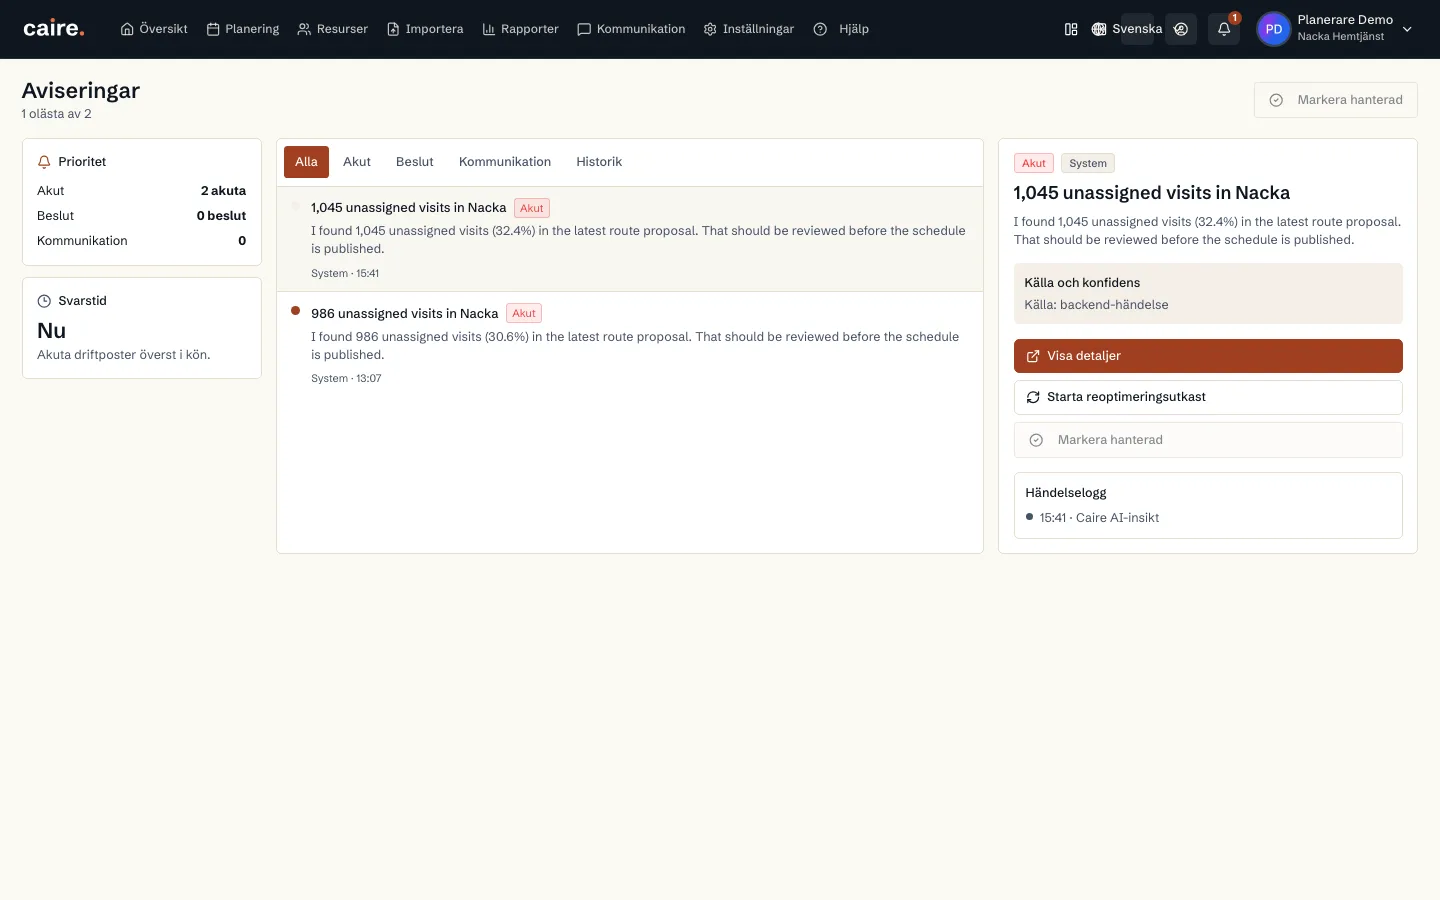Image resolution: width=1440 pixels, height=900 pixels.
Task: Open the notifications bell icon
Action: click(1223, 29)
